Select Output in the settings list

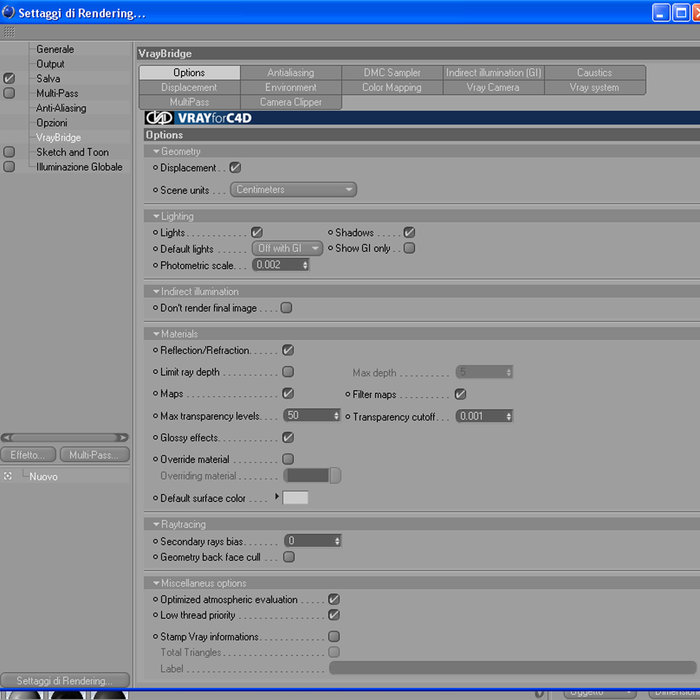point(50,64)
